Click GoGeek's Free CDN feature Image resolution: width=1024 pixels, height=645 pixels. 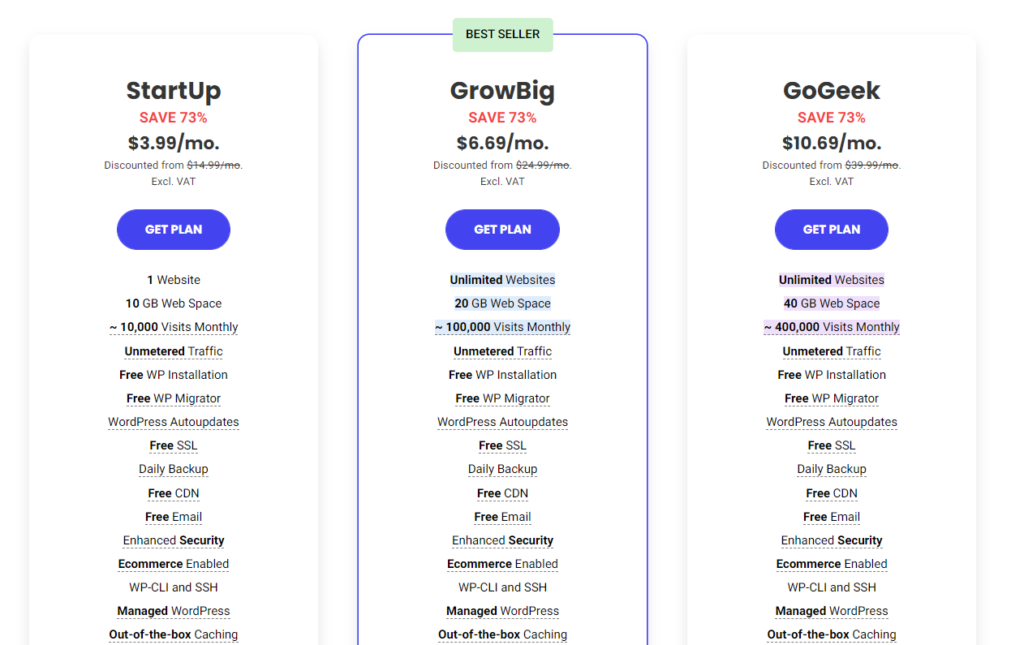tap(831, 493)
